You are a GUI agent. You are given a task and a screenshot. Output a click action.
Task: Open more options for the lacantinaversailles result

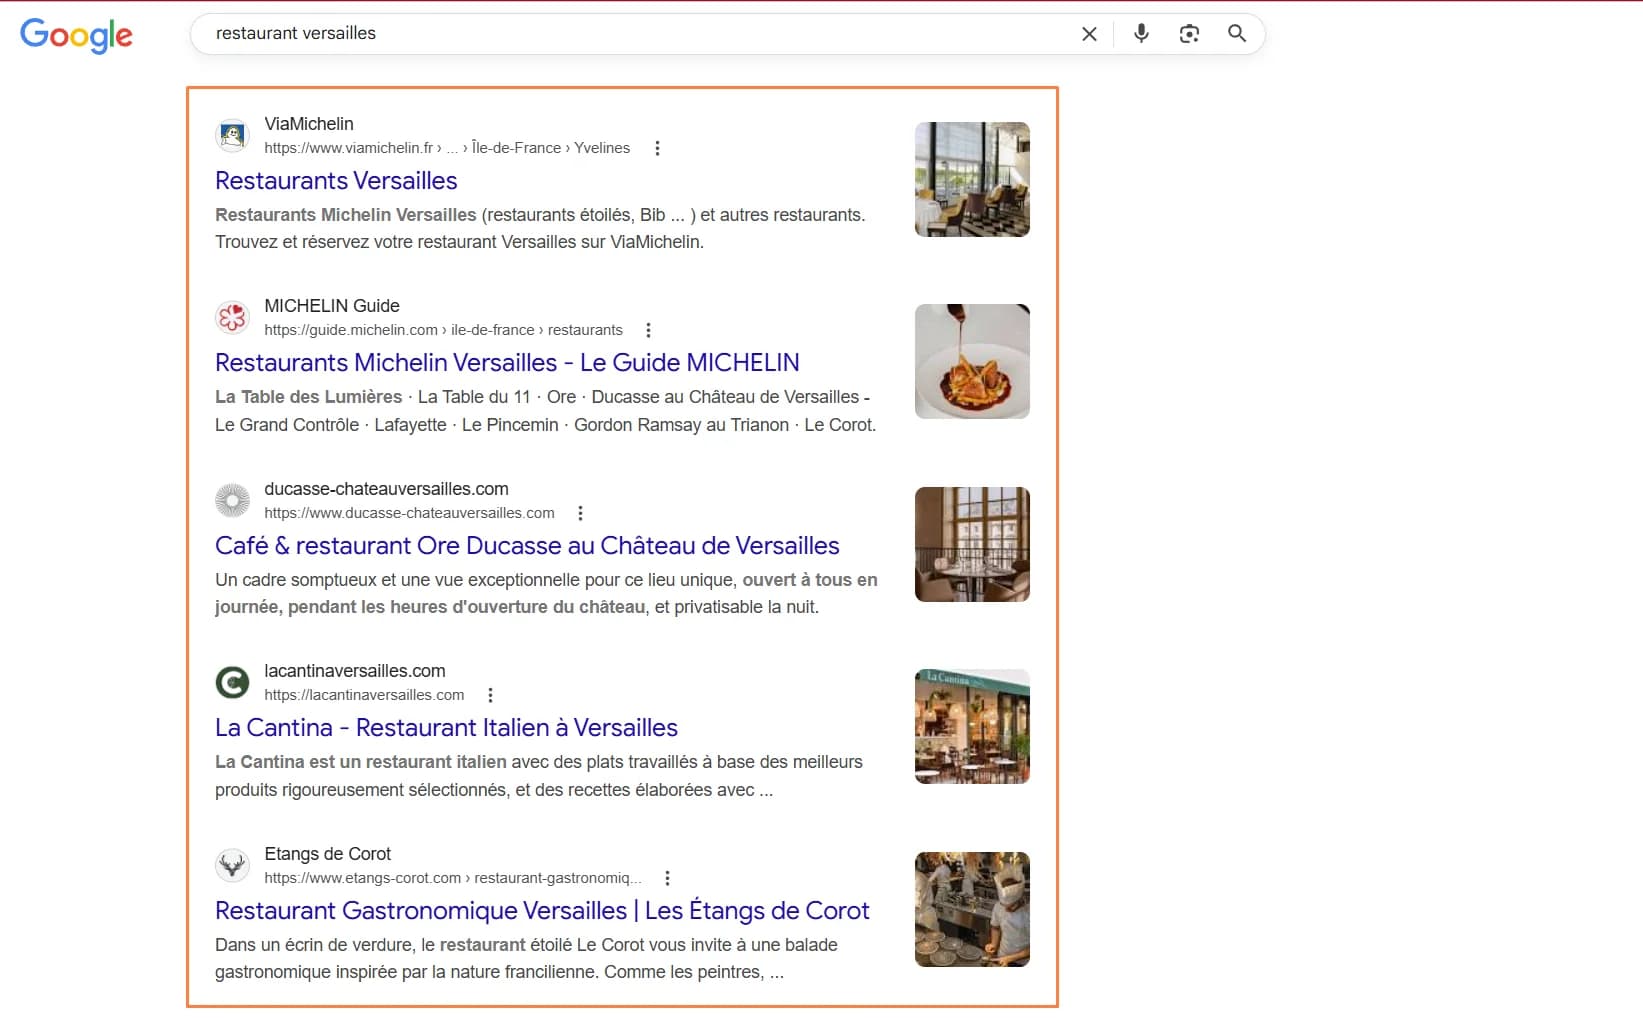pos(490,695)
